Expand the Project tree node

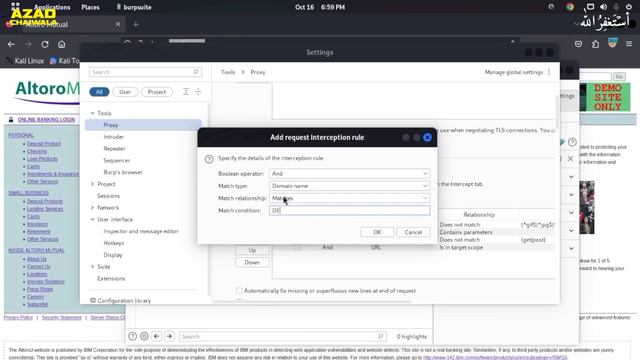point(92,184)
